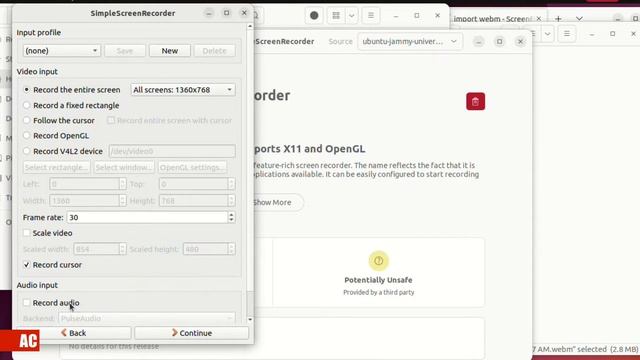Click the recorder settings scrollbar up arrow
The width and height of the screenshot is (640, 360).
click(250, 27)
